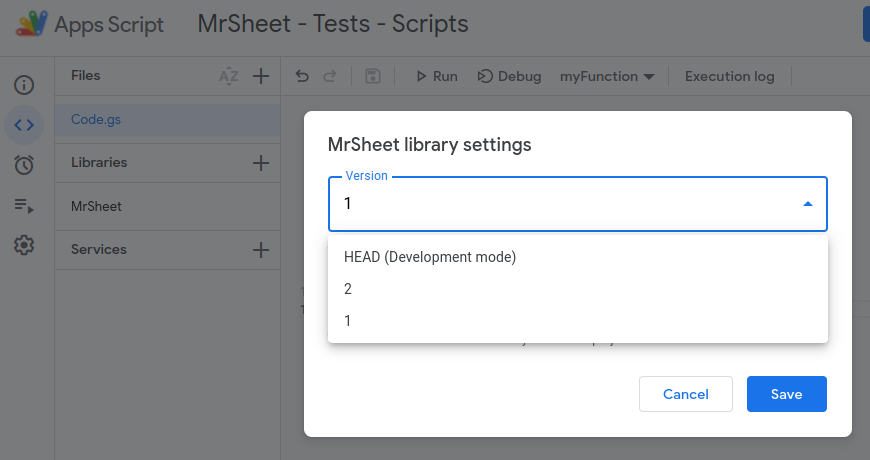This screenshot has width=870, height=460.
Task: Click the Files section header
Action: 85,75
